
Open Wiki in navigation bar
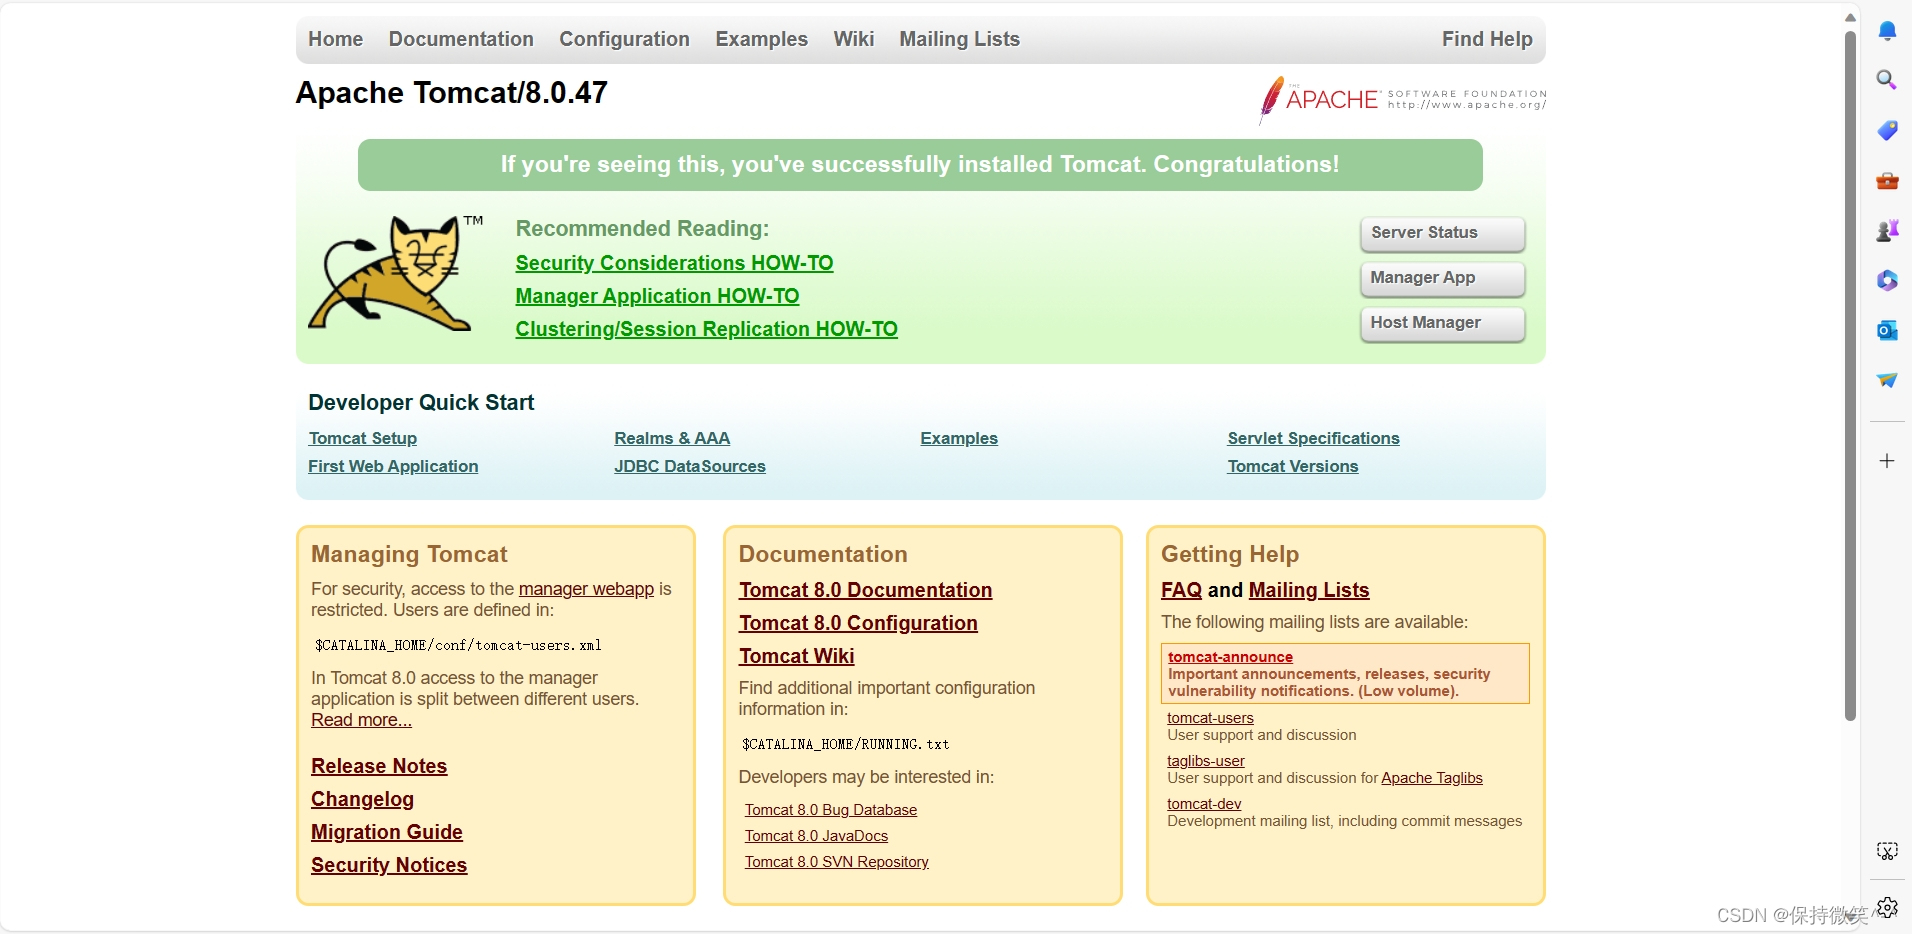coord(854,39)
